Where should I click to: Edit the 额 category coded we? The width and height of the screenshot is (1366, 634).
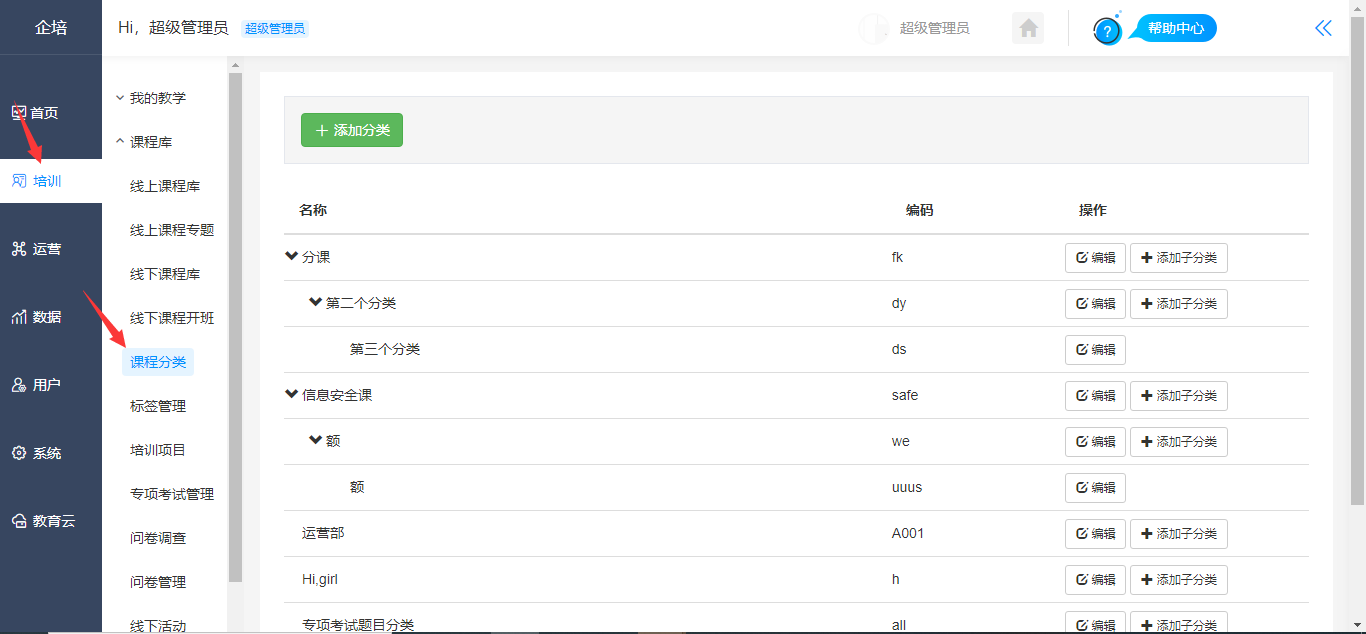click(x=1095, y=442)
